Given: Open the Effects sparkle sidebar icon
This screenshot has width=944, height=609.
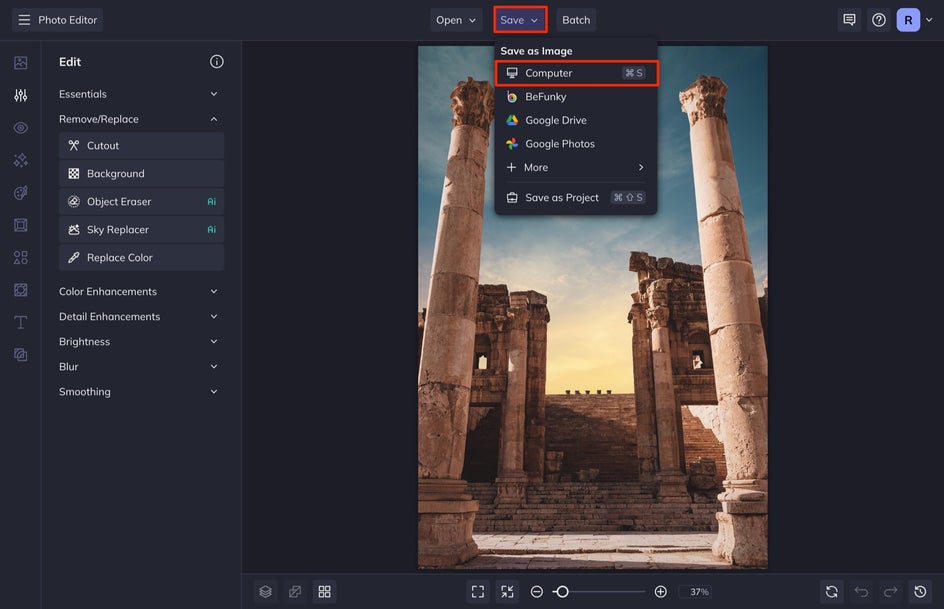Looking at the screenshot, I should (x=20, y=160).
